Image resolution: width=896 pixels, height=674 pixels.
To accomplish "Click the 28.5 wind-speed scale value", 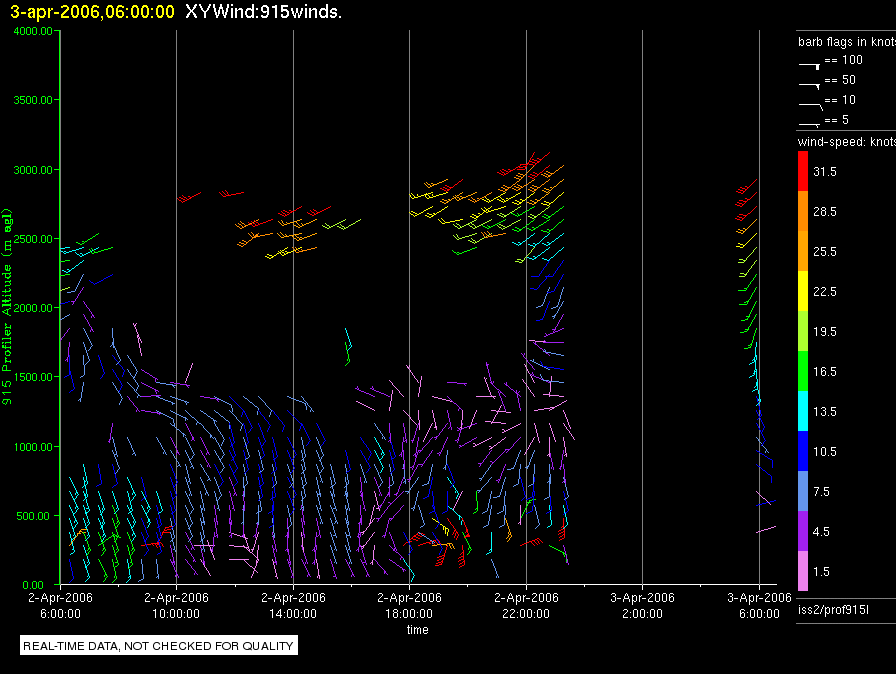I will click(825, 212).
